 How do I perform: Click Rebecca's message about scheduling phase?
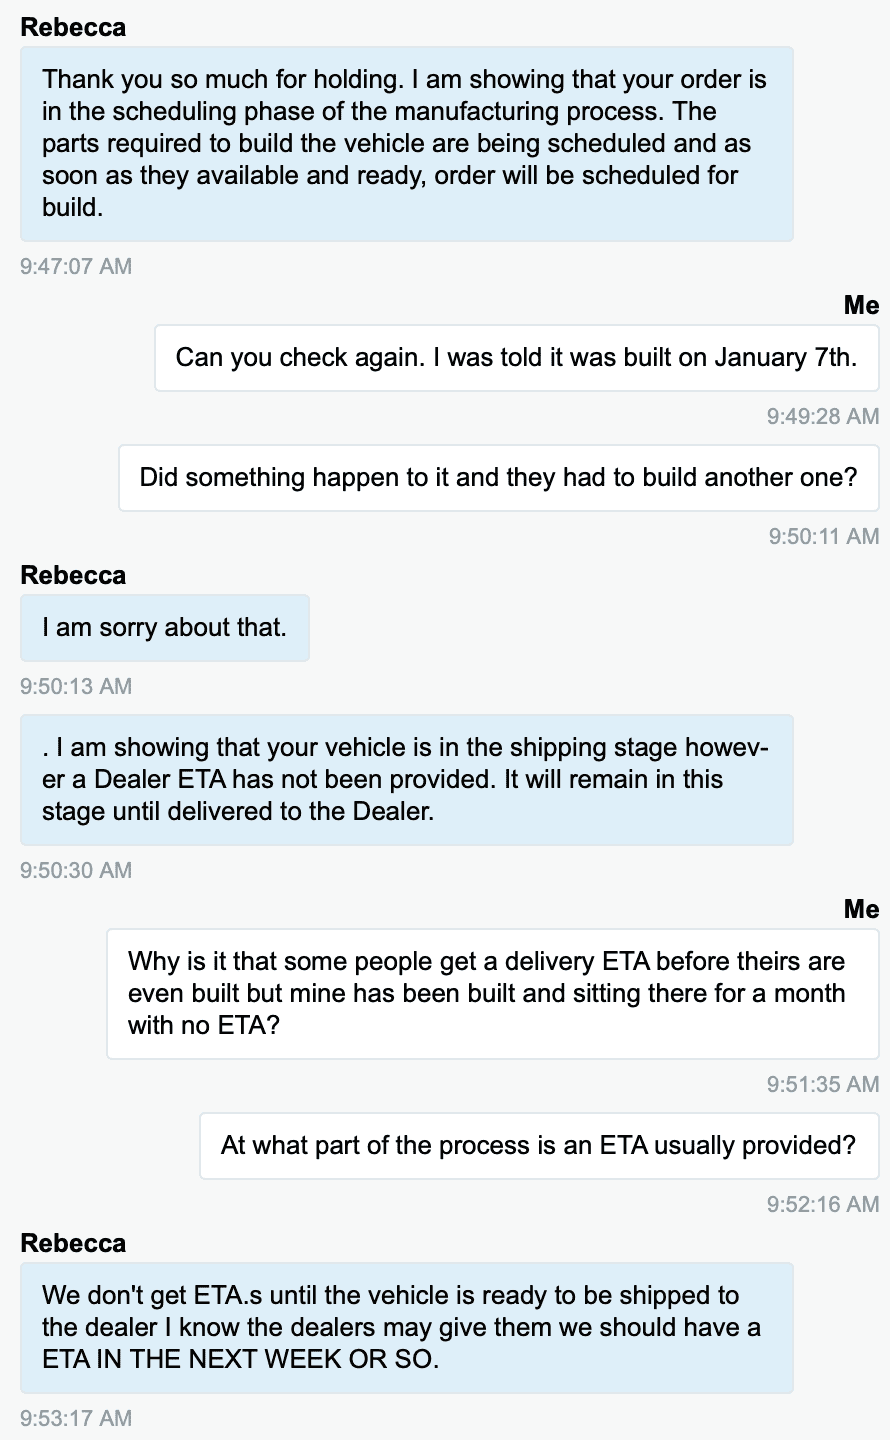coord(407,143)
